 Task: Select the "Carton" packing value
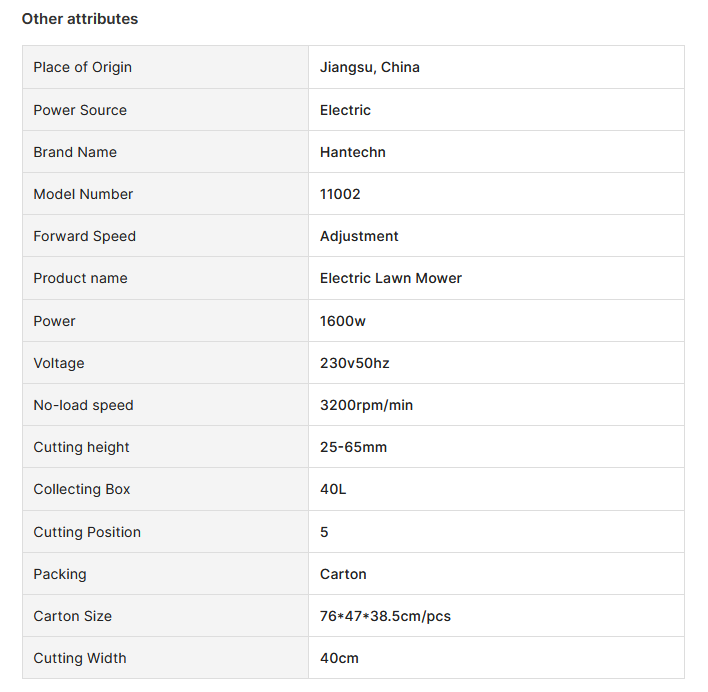pos(343,574)
